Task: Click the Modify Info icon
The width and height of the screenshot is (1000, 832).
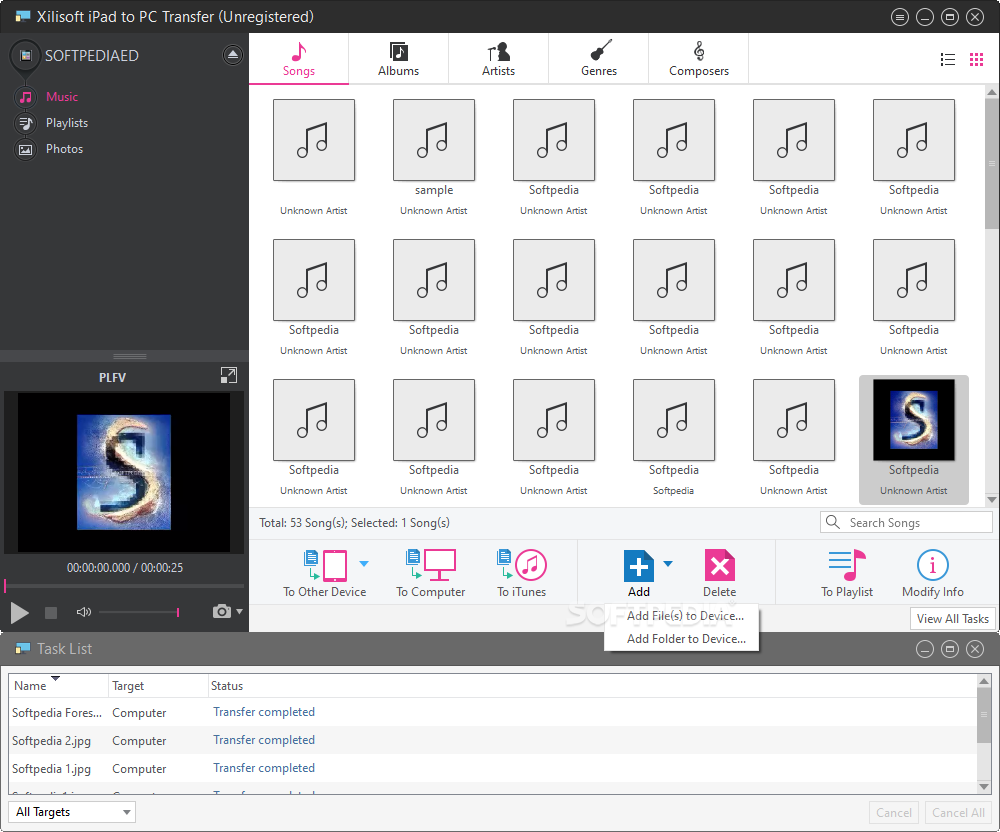Action: point(932,566)
